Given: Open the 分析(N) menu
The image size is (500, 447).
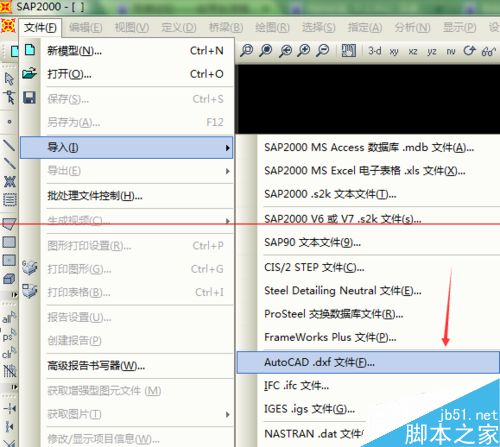Looking at the screenshot, I should click(x=412, y=27).
